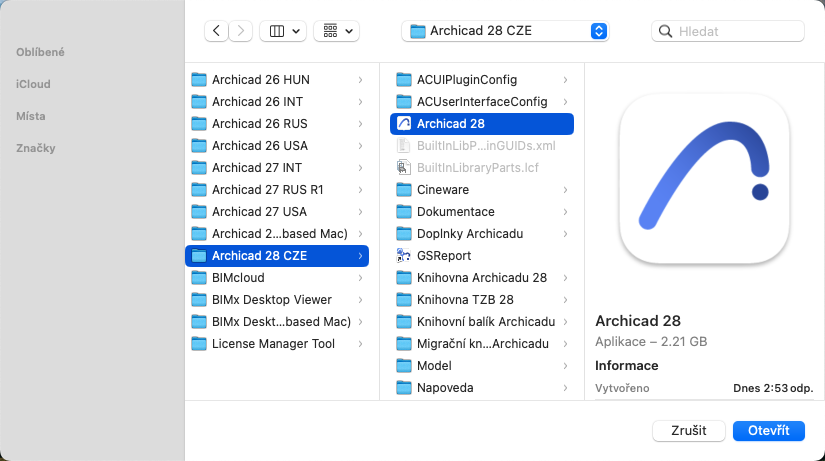825x461 pixels.
Task: Expand the Dokumentace folder chevron
Action: pyautogui.click(x=565, y=212)
